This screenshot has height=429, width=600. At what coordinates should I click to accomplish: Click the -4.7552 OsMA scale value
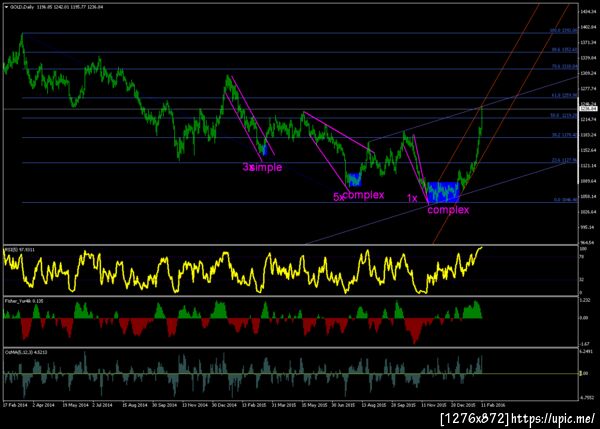pyautogui.click(x=587, y=397)
